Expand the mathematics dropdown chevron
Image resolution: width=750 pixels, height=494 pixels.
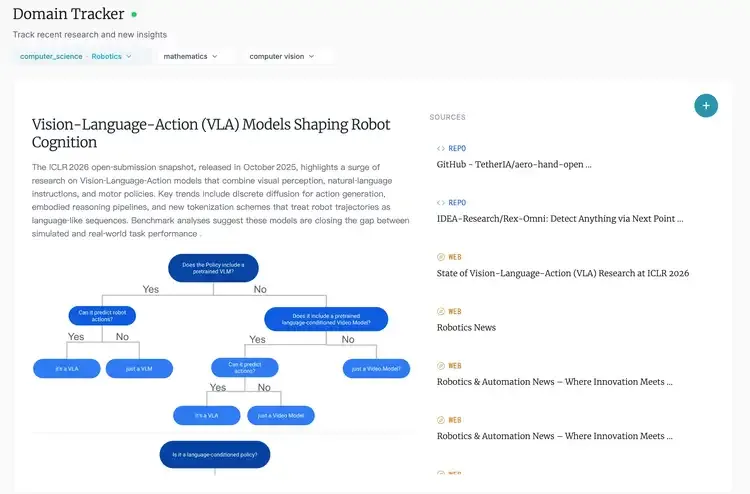[215, 57]
